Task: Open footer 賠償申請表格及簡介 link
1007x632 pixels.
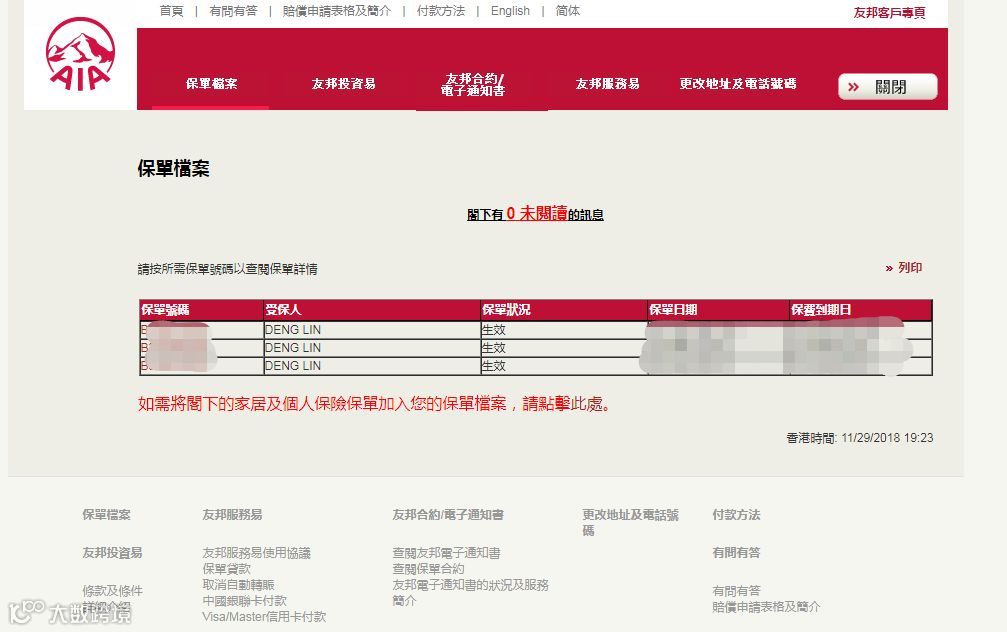Action: (766, 607)
